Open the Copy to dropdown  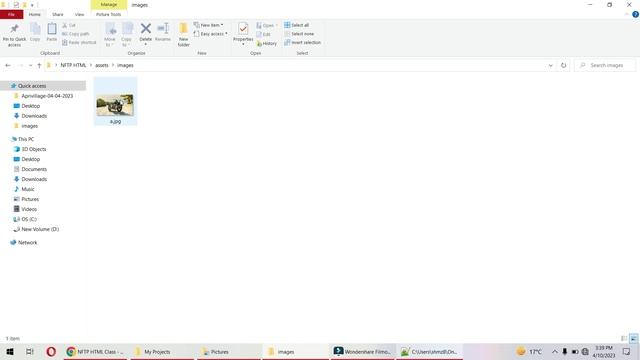pos(127,35)
